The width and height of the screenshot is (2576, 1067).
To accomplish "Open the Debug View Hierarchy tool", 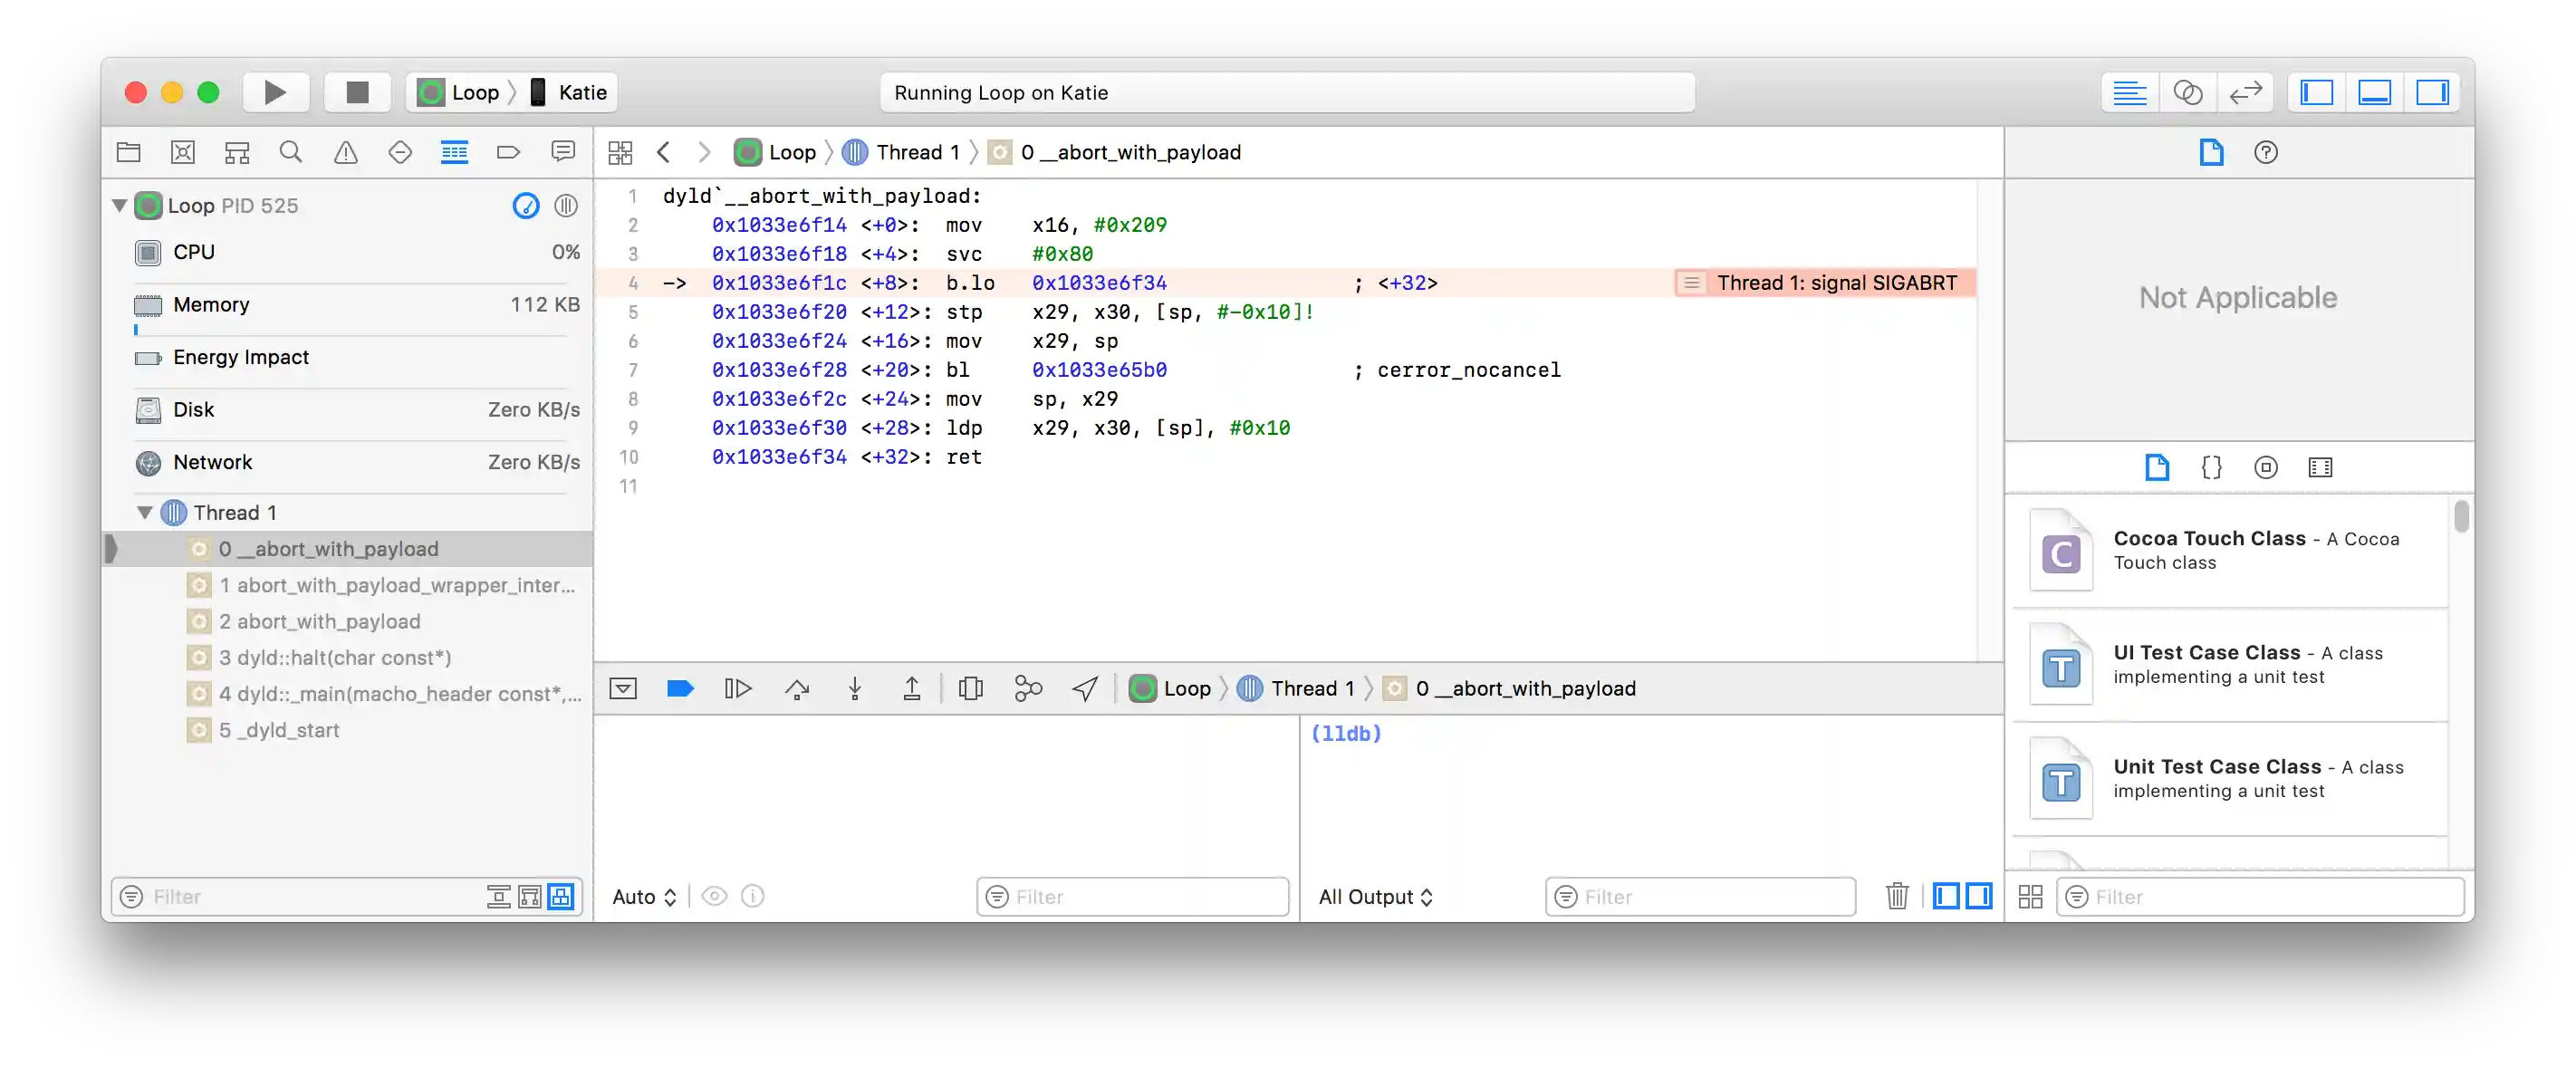I will [x=970, y=688].
